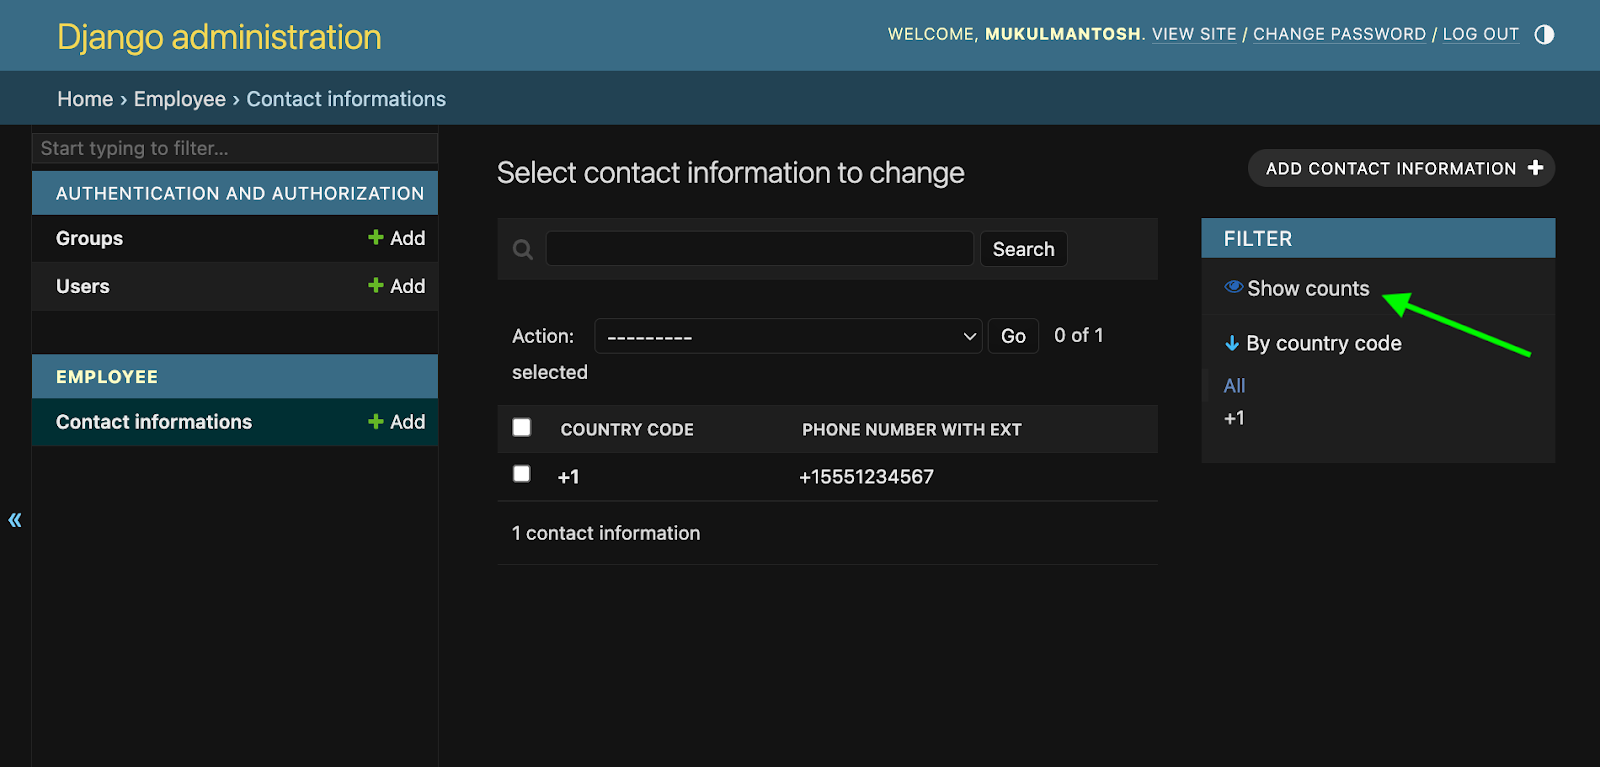Collapse sidebar with the double-chevron icon
The width and height of the screenshot is (1600, 767).
15,519
